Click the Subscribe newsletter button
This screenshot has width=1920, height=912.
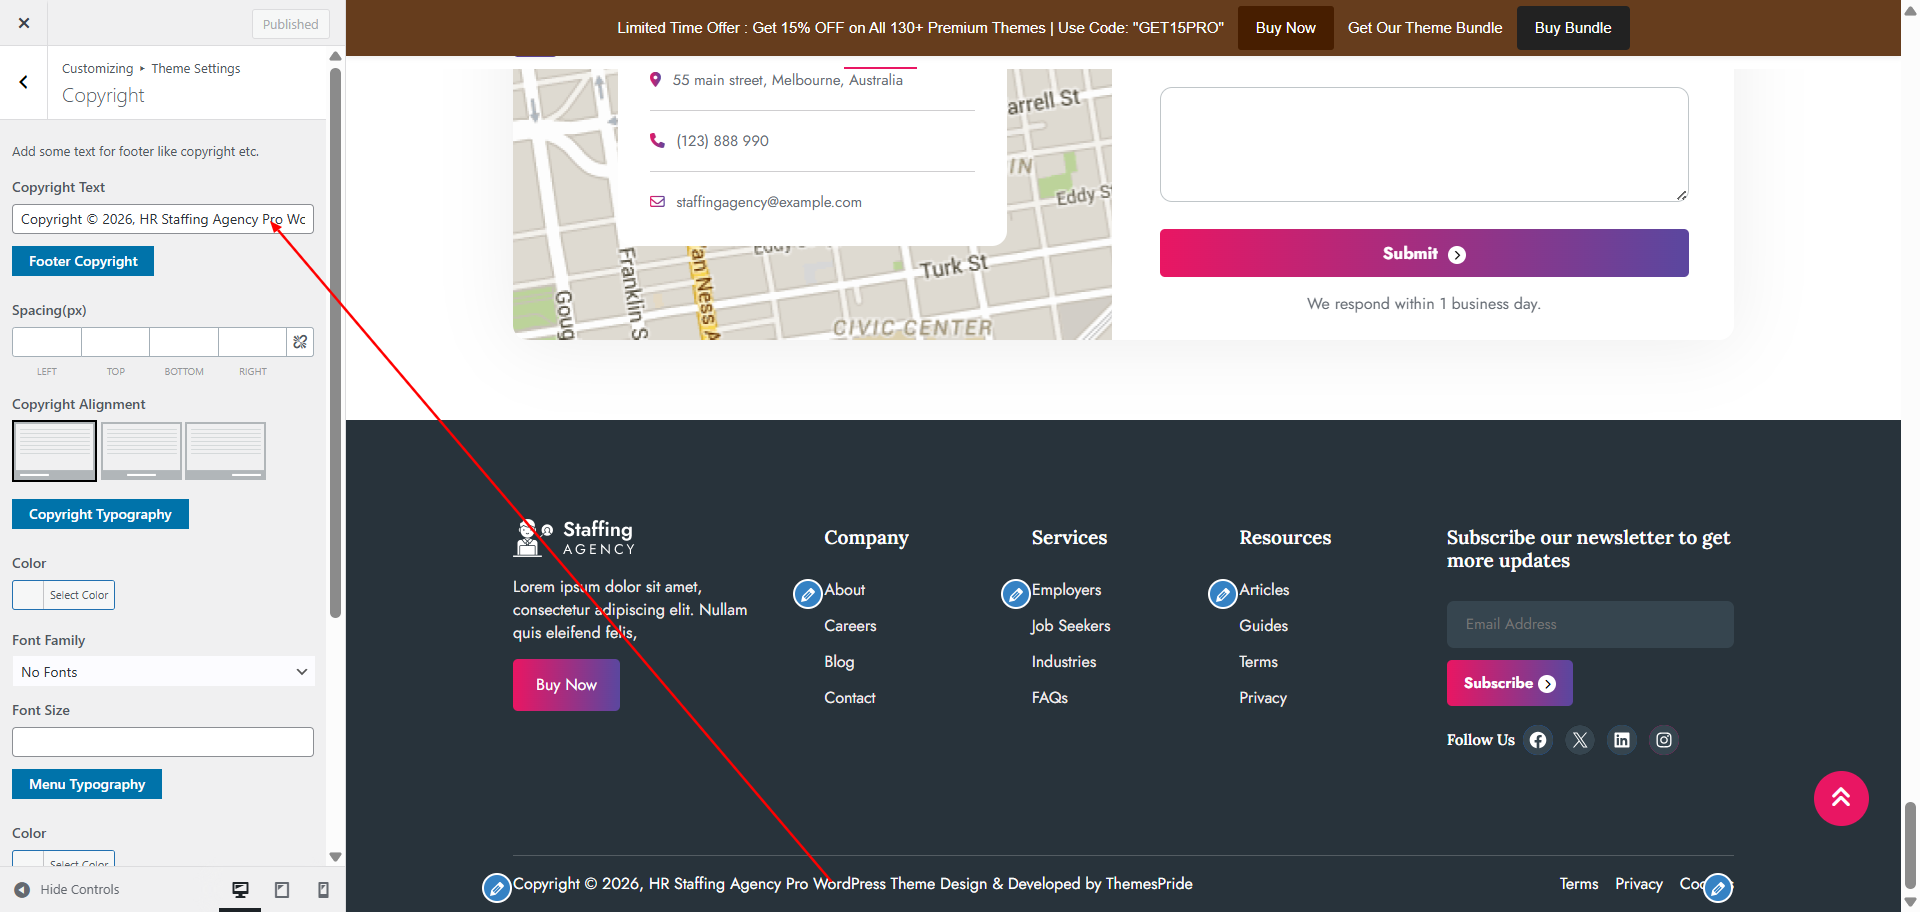[1509, 683]
